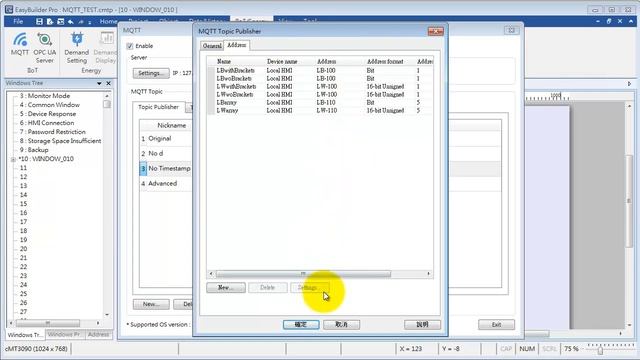Viewport: 640px width, 360px height.
Task: Open Demand Setting in the Energy group
Action: click(x=77, y=48)
